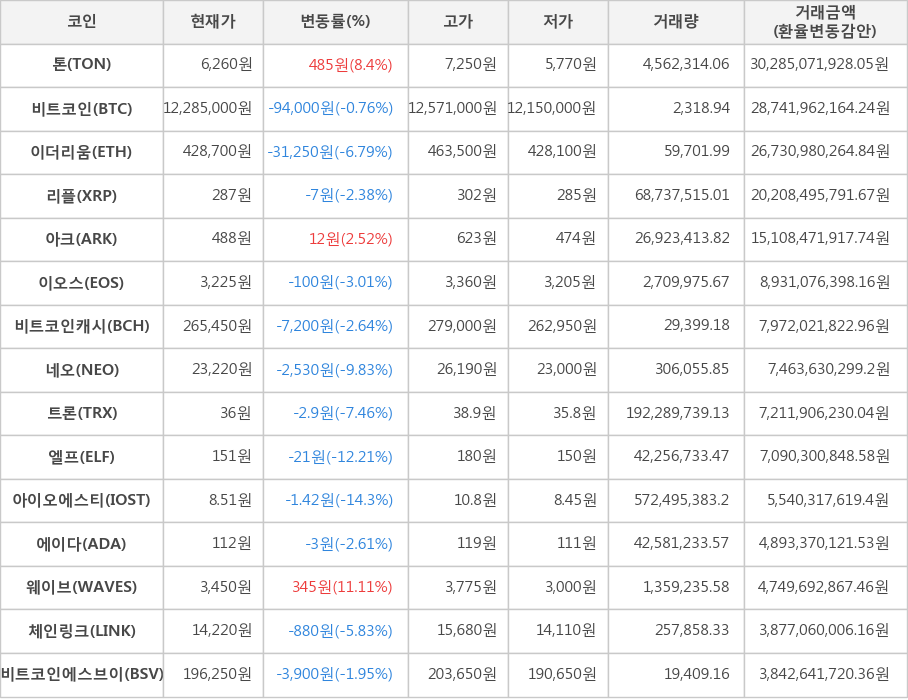This screenshot has height=700, width=908.
Task: Choose the 아크(ARK) coin entry
Action: click(x=82, y=239)
